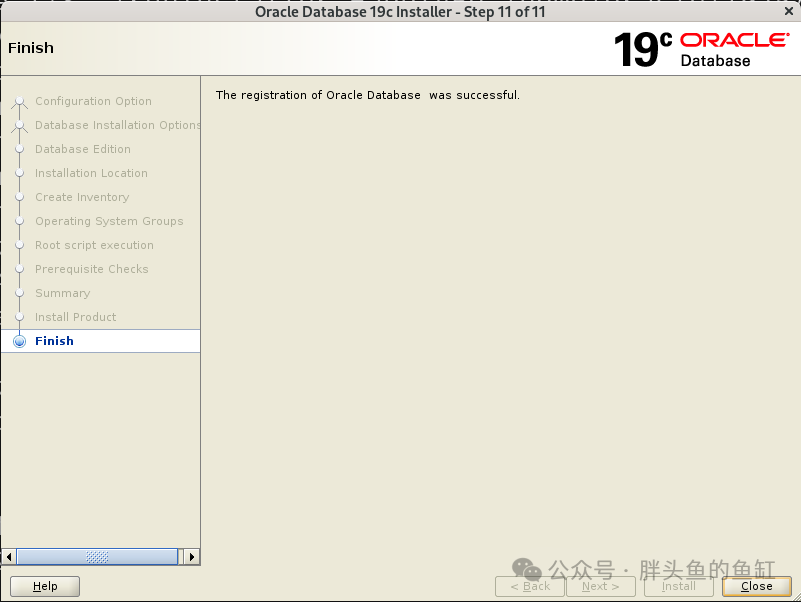
Task: Click the Create Inventory step bullet
Action: (19, 197)
